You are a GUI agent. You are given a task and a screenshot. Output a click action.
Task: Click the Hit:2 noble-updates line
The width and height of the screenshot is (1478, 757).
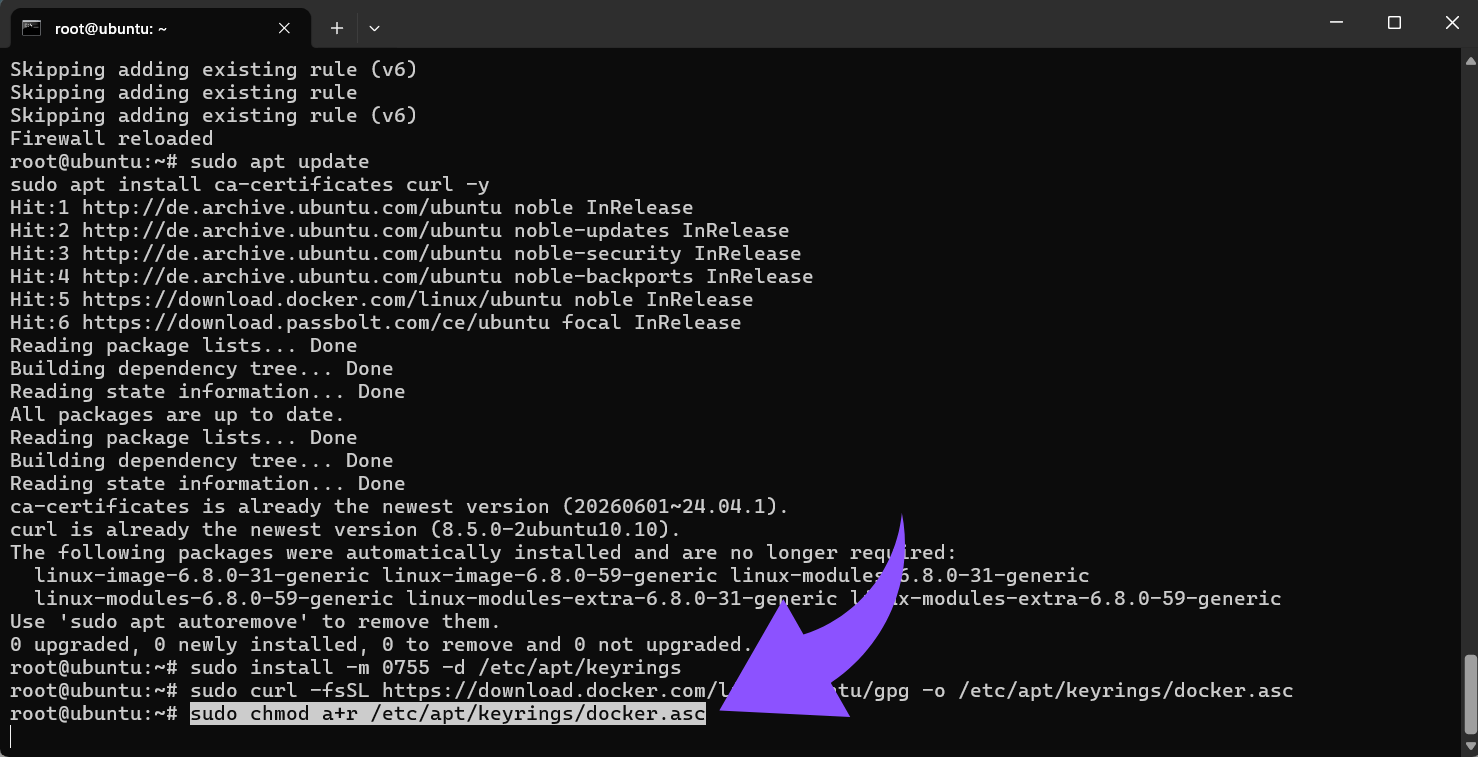[400, 230]
